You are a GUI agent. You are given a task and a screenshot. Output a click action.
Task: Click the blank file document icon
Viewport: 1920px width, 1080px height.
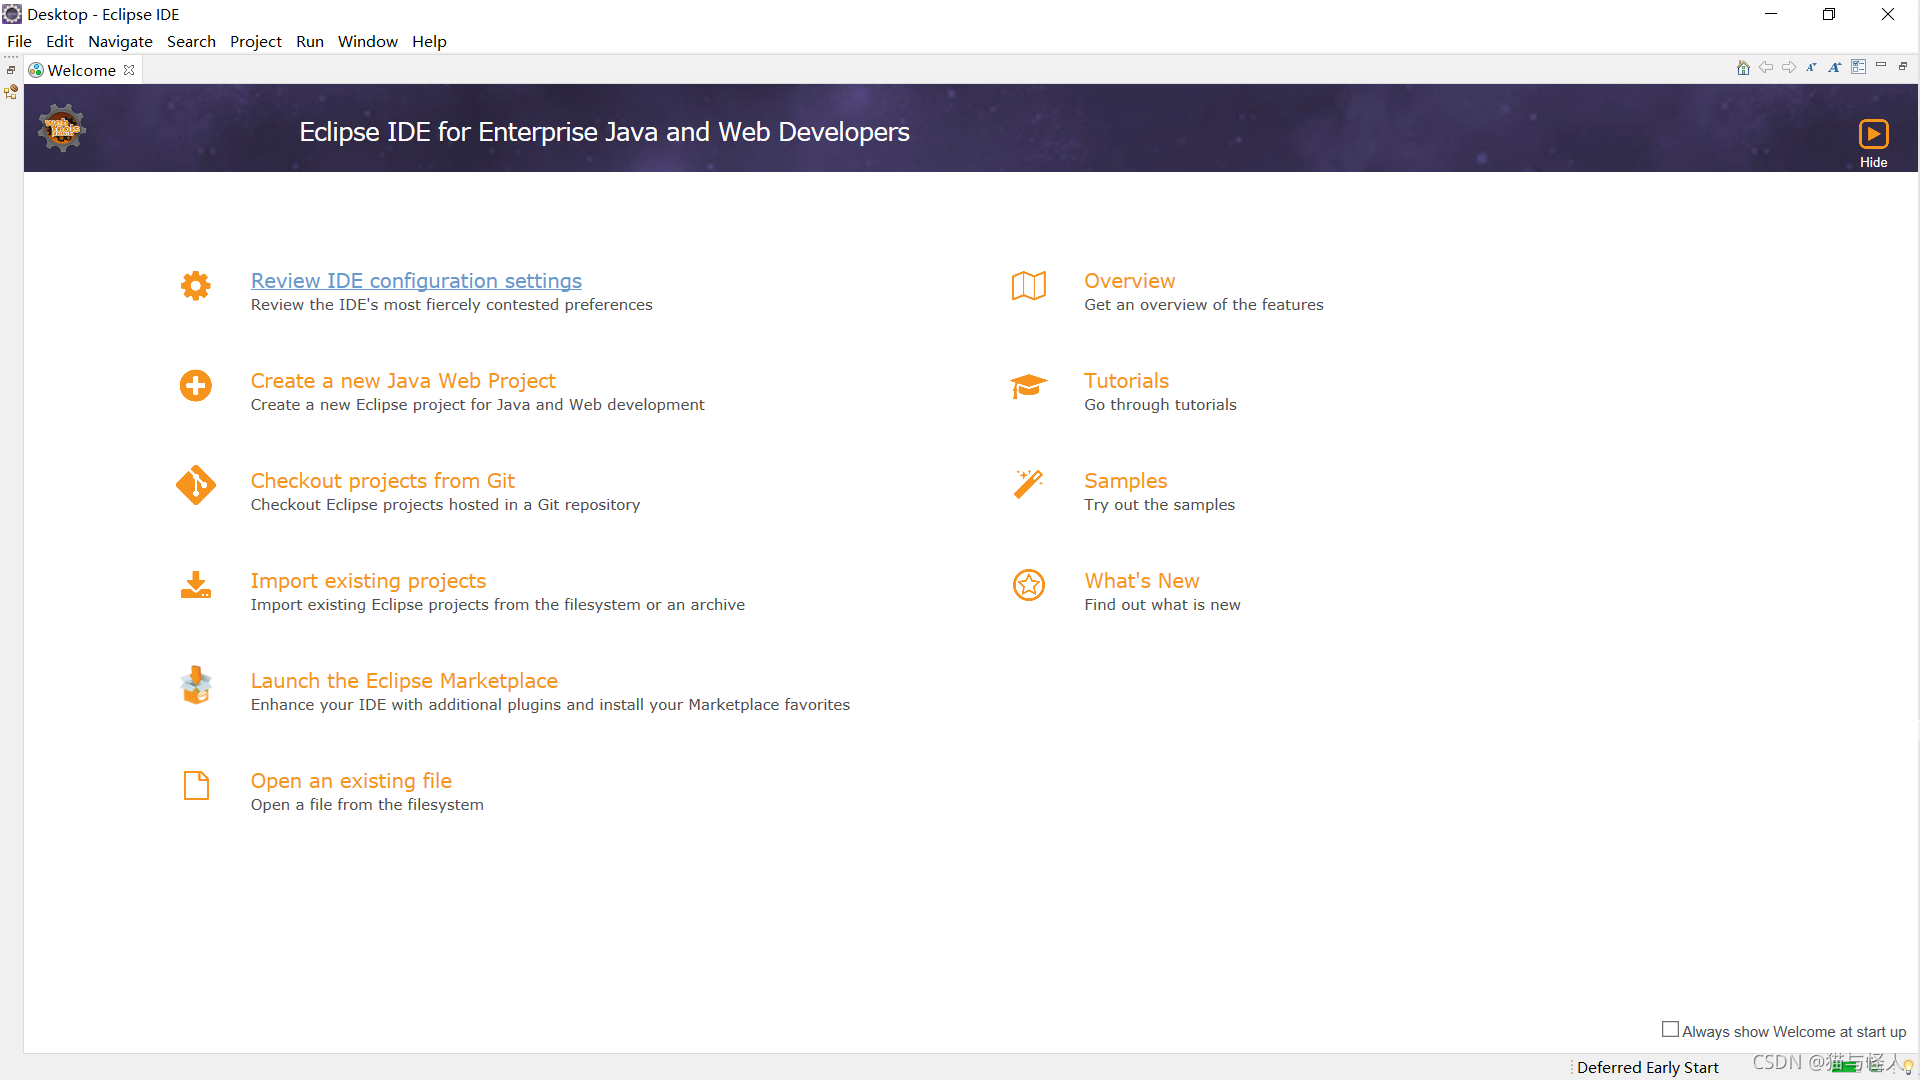pyautogui.click(x=196, y=785)
